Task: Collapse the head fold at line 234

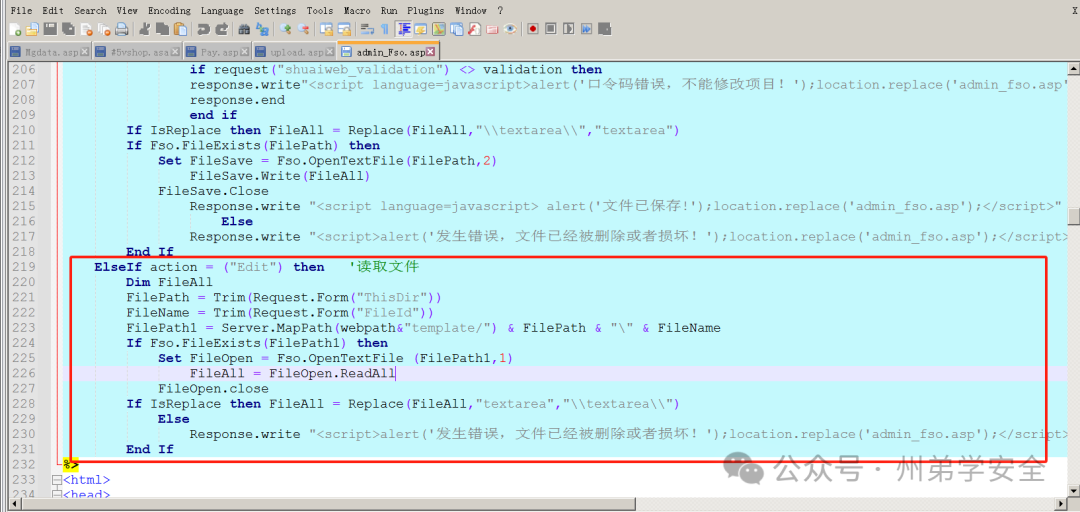Action: click(56, 495)
